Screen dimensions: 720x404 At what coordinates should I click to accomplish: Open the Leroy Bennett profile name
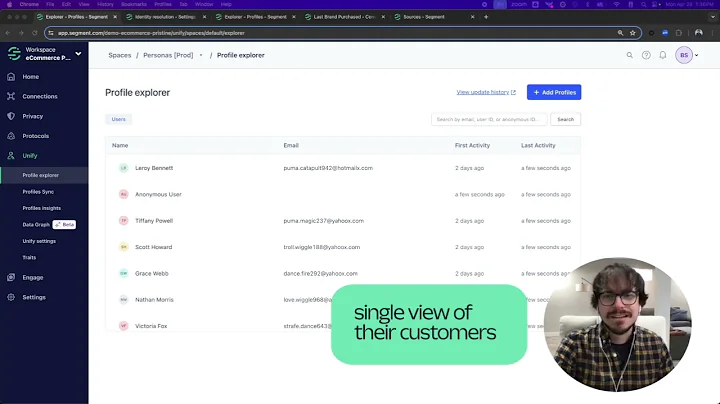[154, 168]
